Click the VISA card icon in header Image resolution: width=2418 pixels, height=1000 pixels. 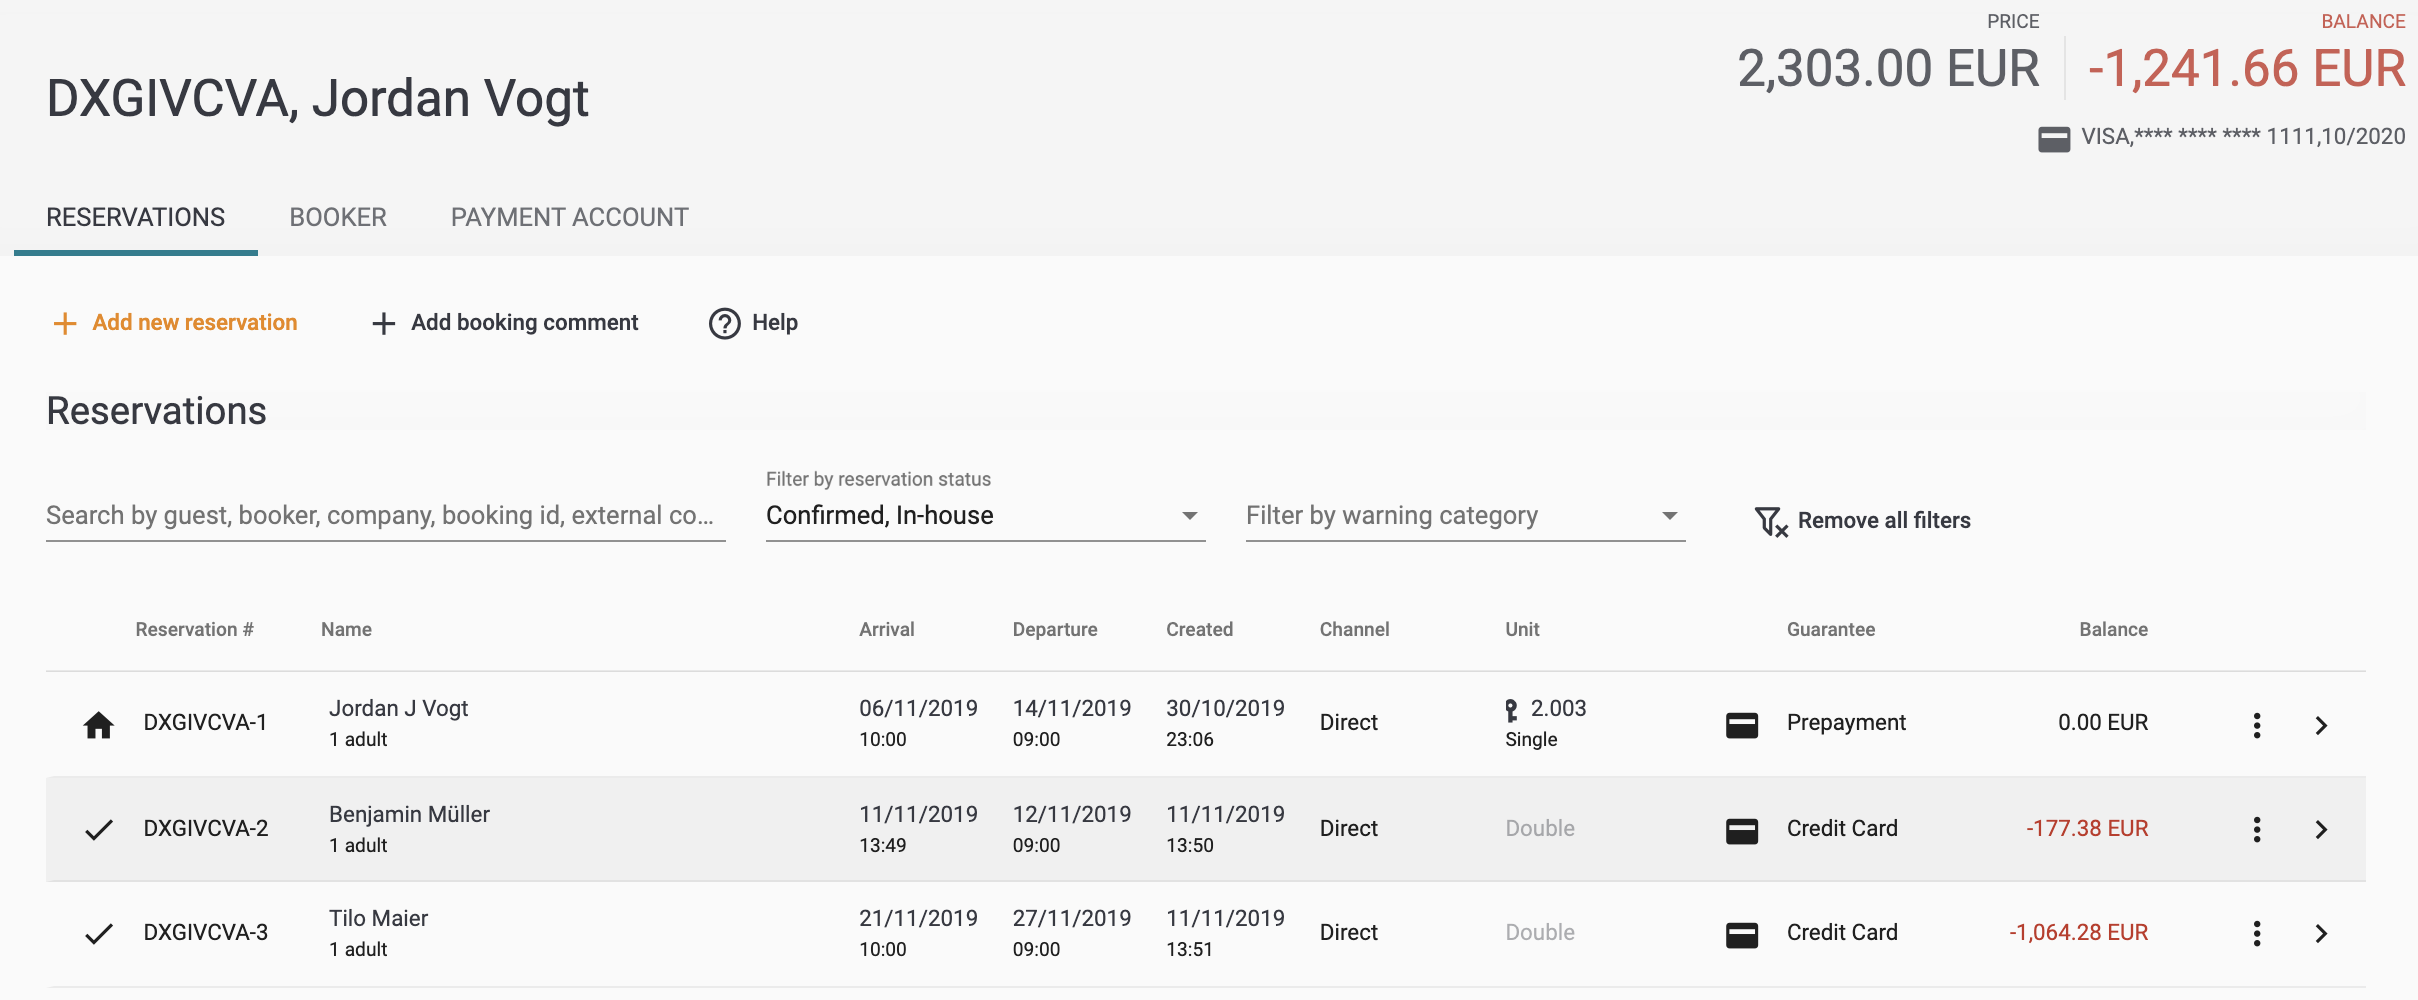click(x=2053, y=139)
